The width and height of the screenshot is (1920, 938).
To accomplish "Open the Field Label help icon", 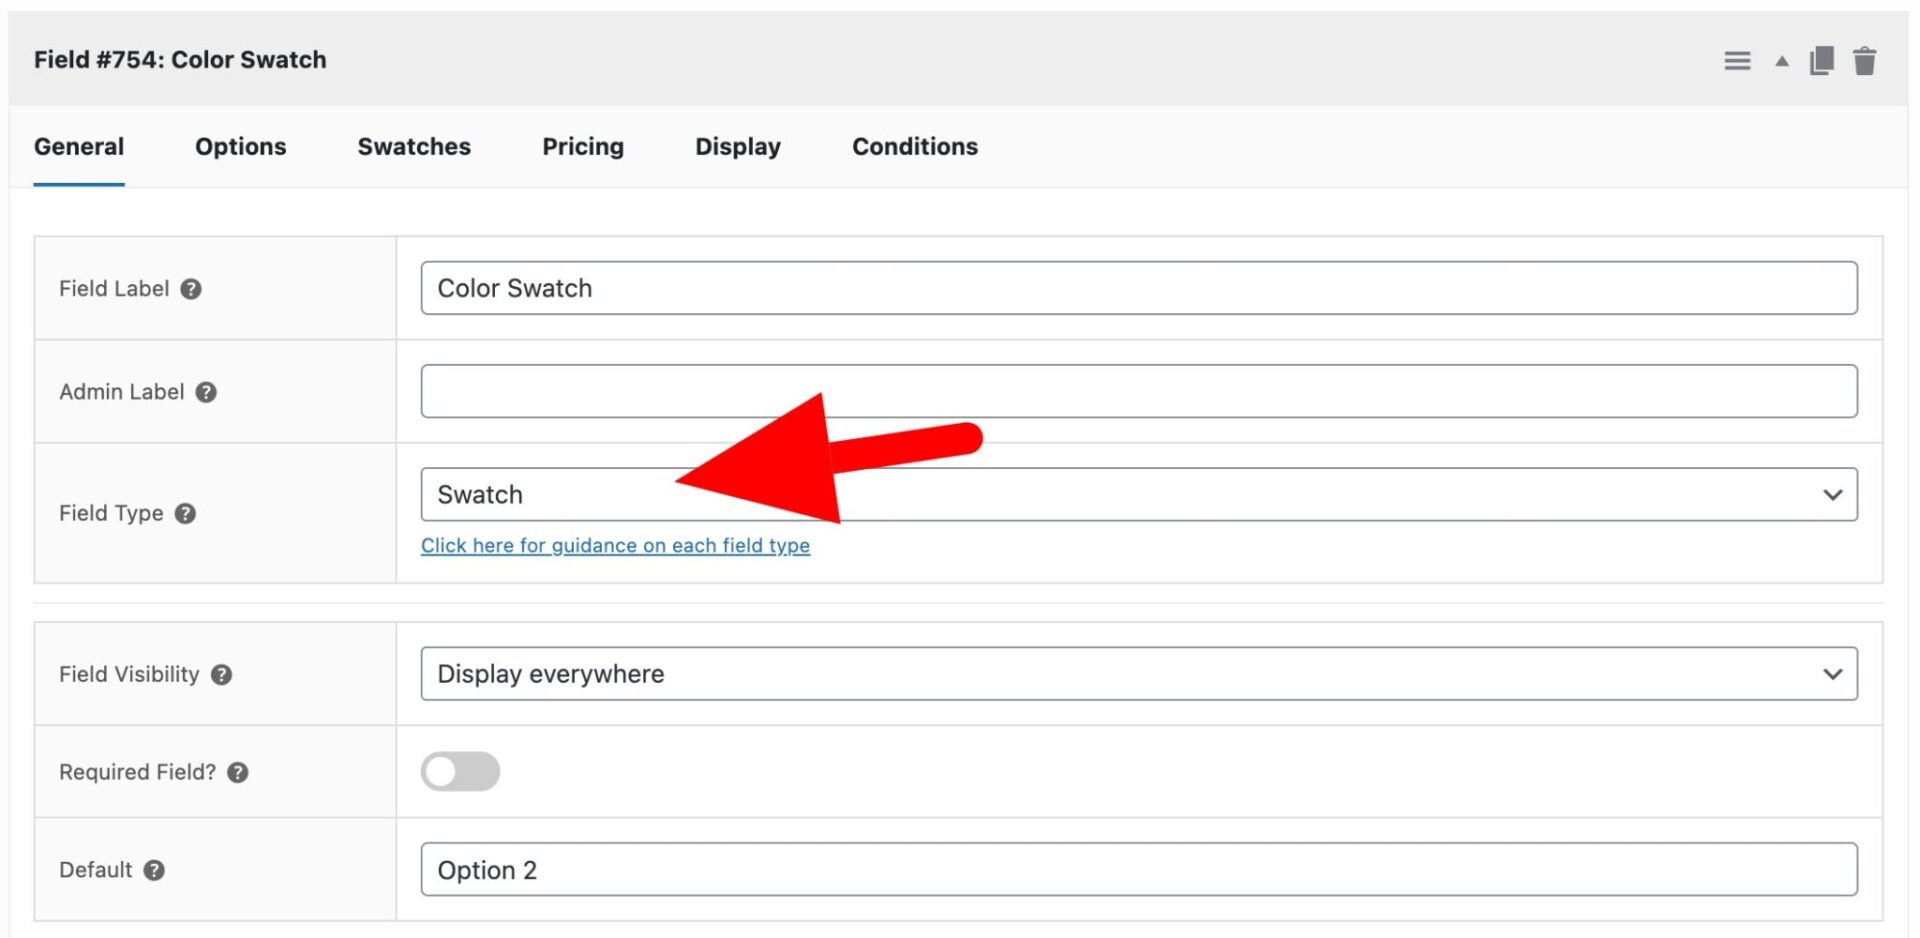I will pos(190,288).
